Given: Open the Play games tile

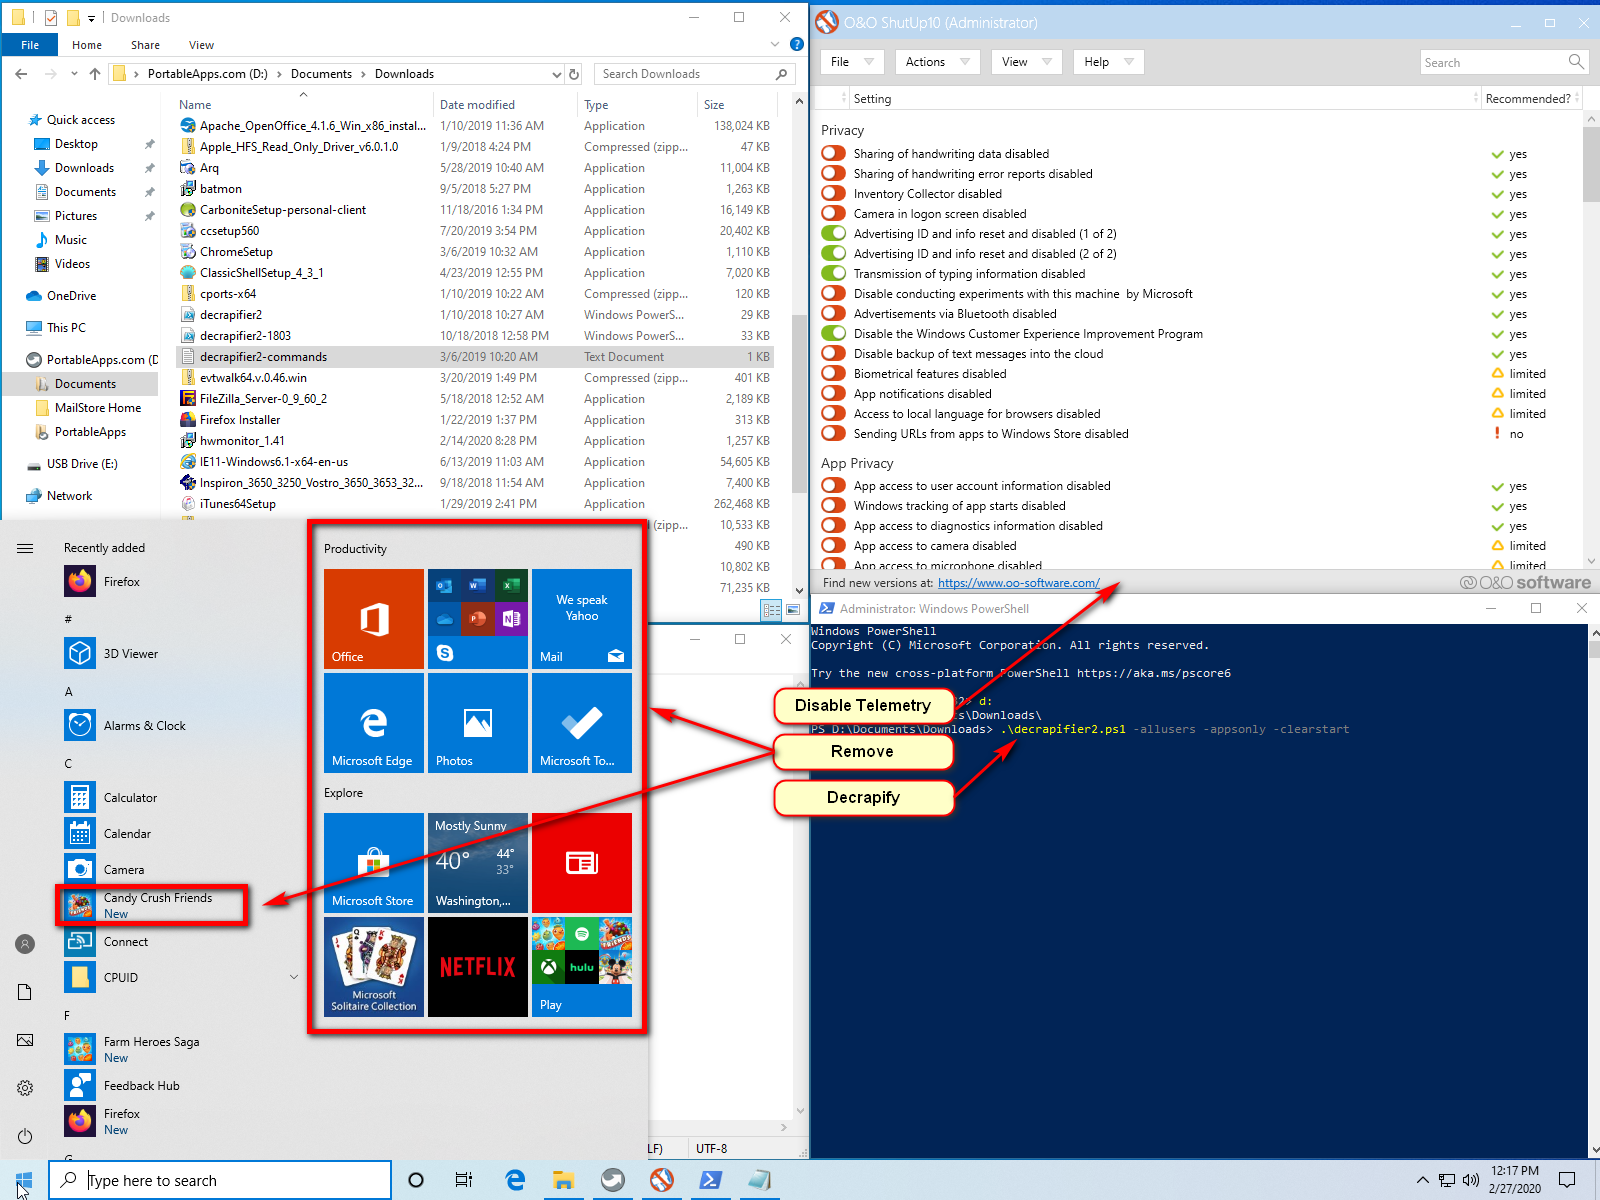Looking at the screenshot, I should [582, 967].
